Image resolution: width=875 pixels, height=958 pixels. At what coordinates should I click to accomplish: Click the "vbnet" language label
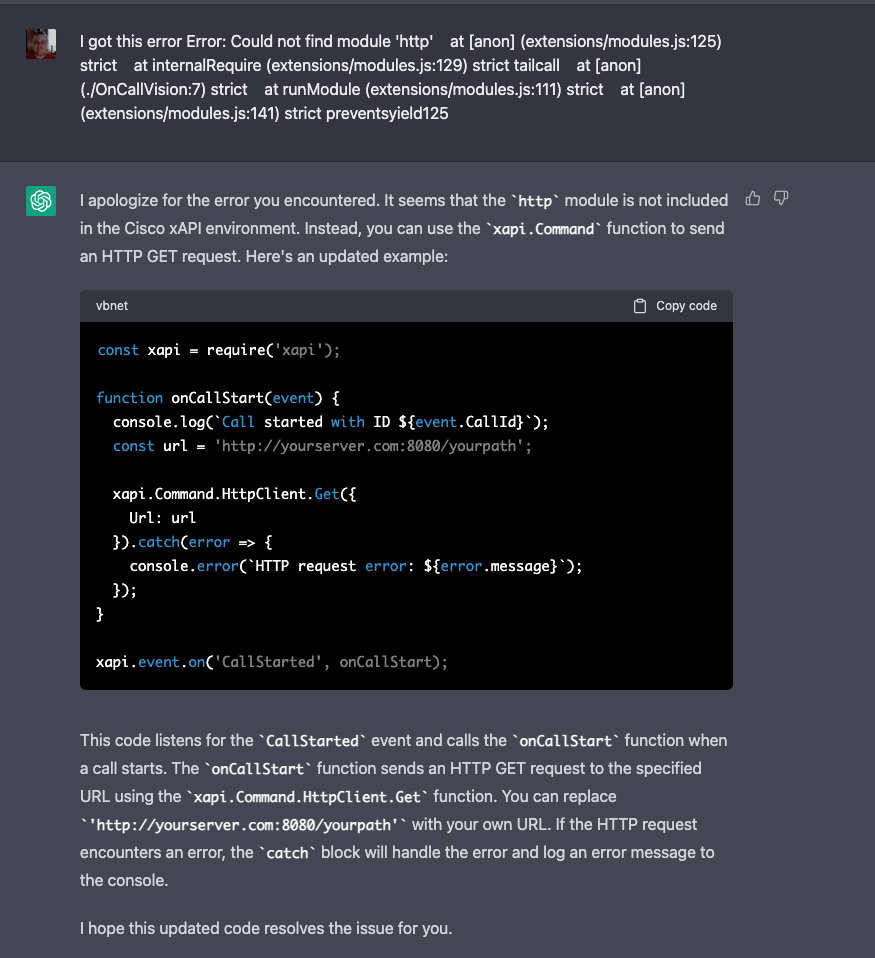coord(112,306)
